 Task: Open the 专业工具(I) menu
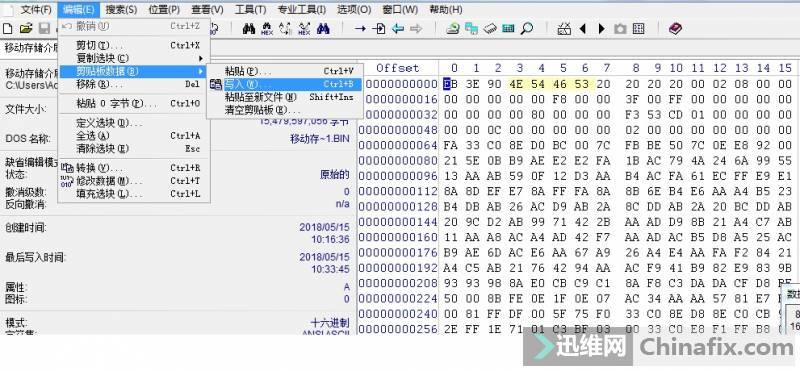pos(302,10)
